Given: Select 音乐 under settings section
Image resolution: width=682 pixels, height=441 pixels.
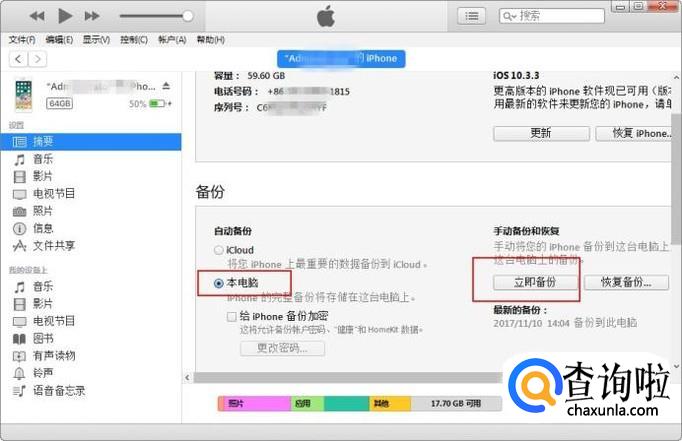Looking at the screenshot, I should tap(43, 159).
